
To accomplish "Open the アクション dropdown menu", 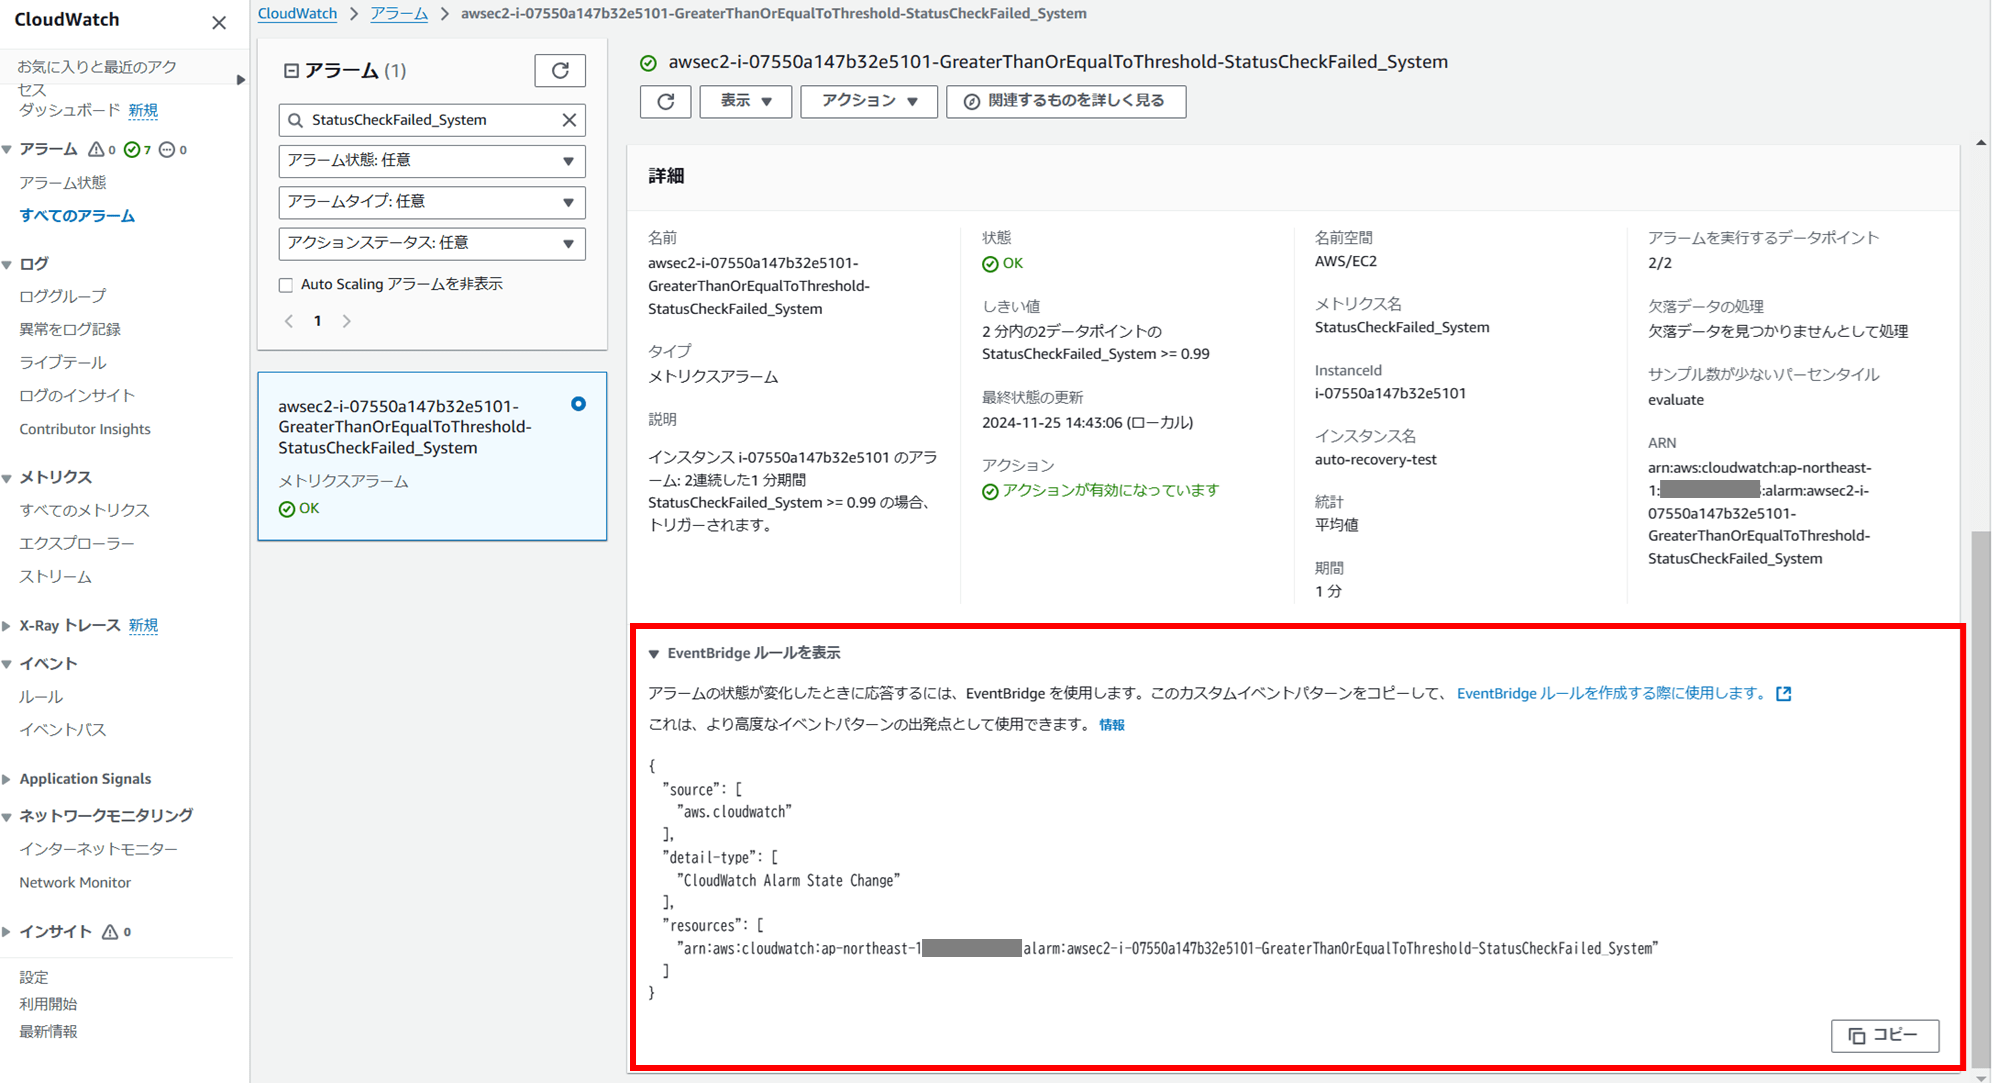I will (869, 101).
